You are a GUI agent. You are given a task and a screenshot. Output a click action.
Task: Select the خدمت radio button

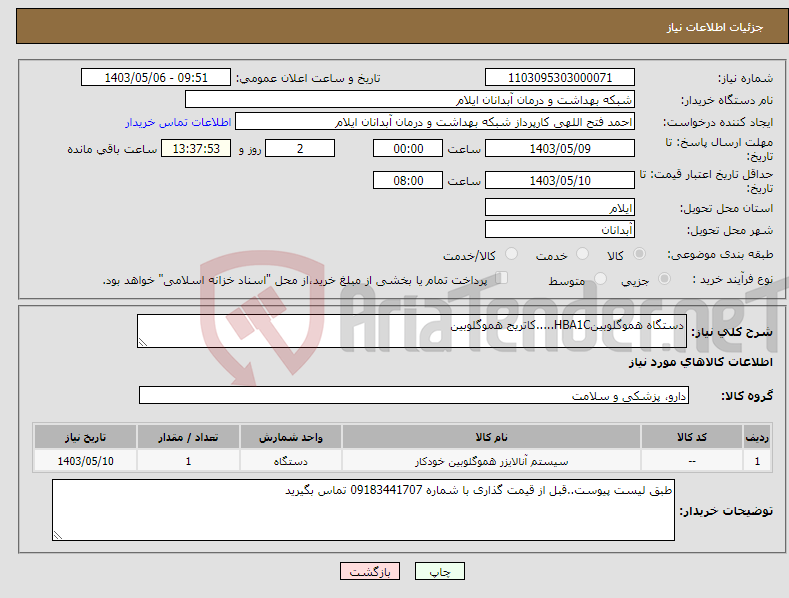(582, 254)
